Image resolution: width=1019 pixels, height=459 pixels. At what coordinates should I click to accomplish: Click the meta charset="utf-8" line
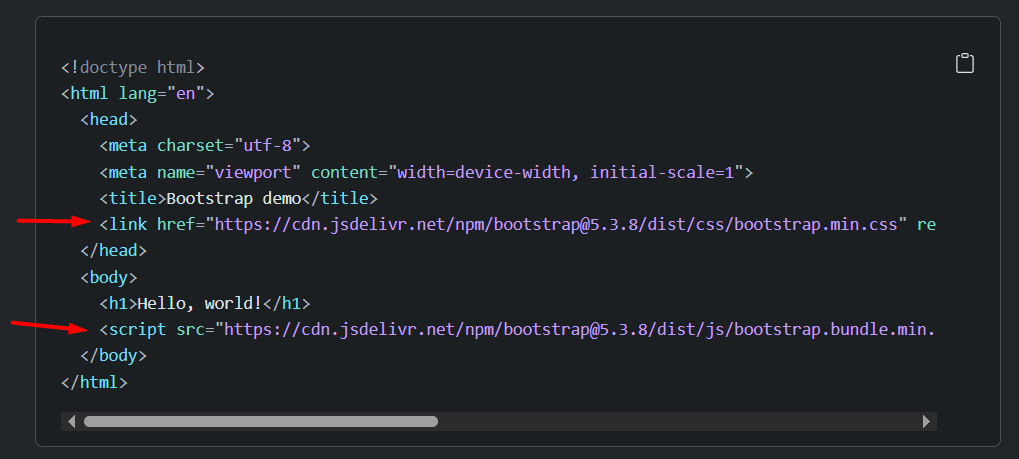205,146
